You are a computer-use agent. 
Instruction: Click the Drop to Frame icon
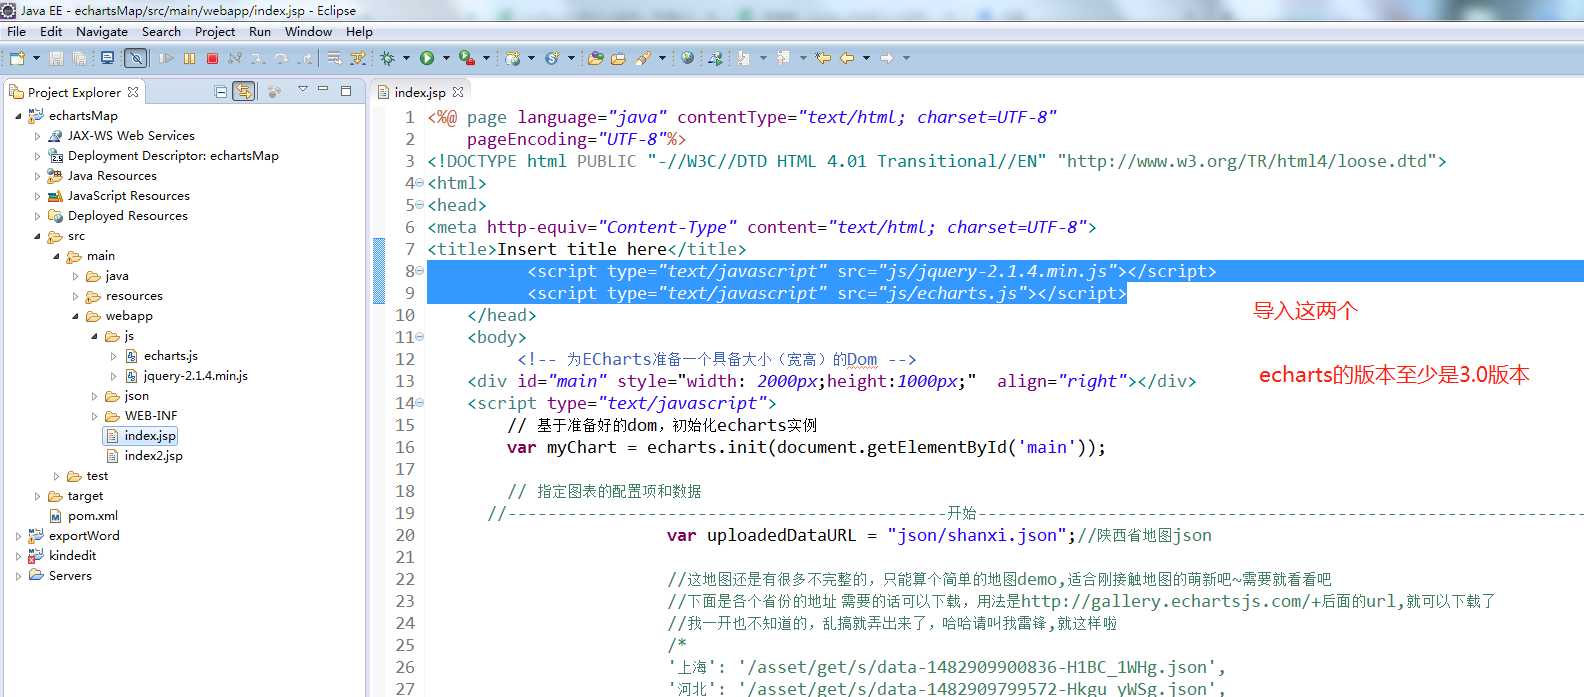pos(334,58)
